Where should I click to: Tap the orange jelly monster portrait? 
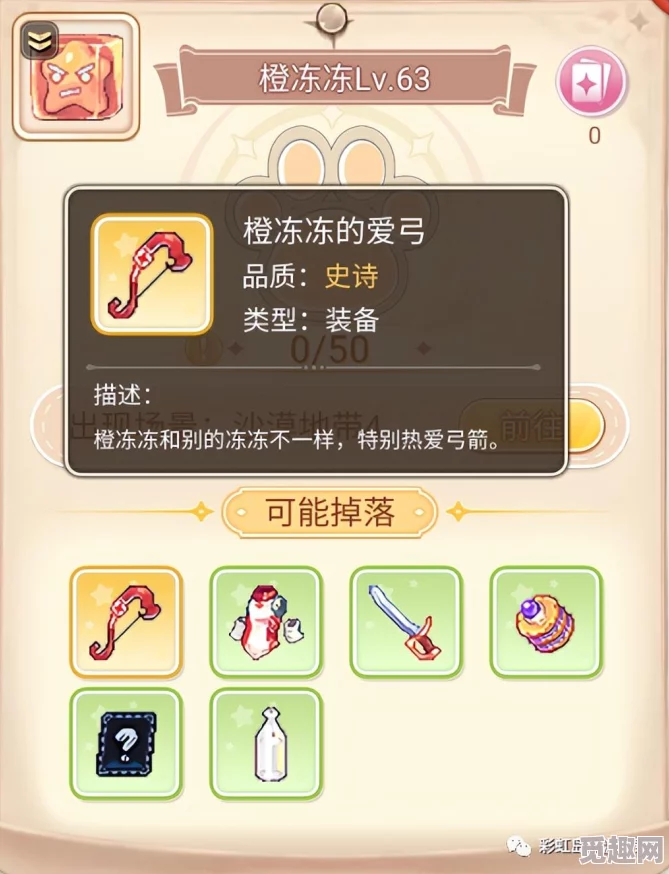76,76
